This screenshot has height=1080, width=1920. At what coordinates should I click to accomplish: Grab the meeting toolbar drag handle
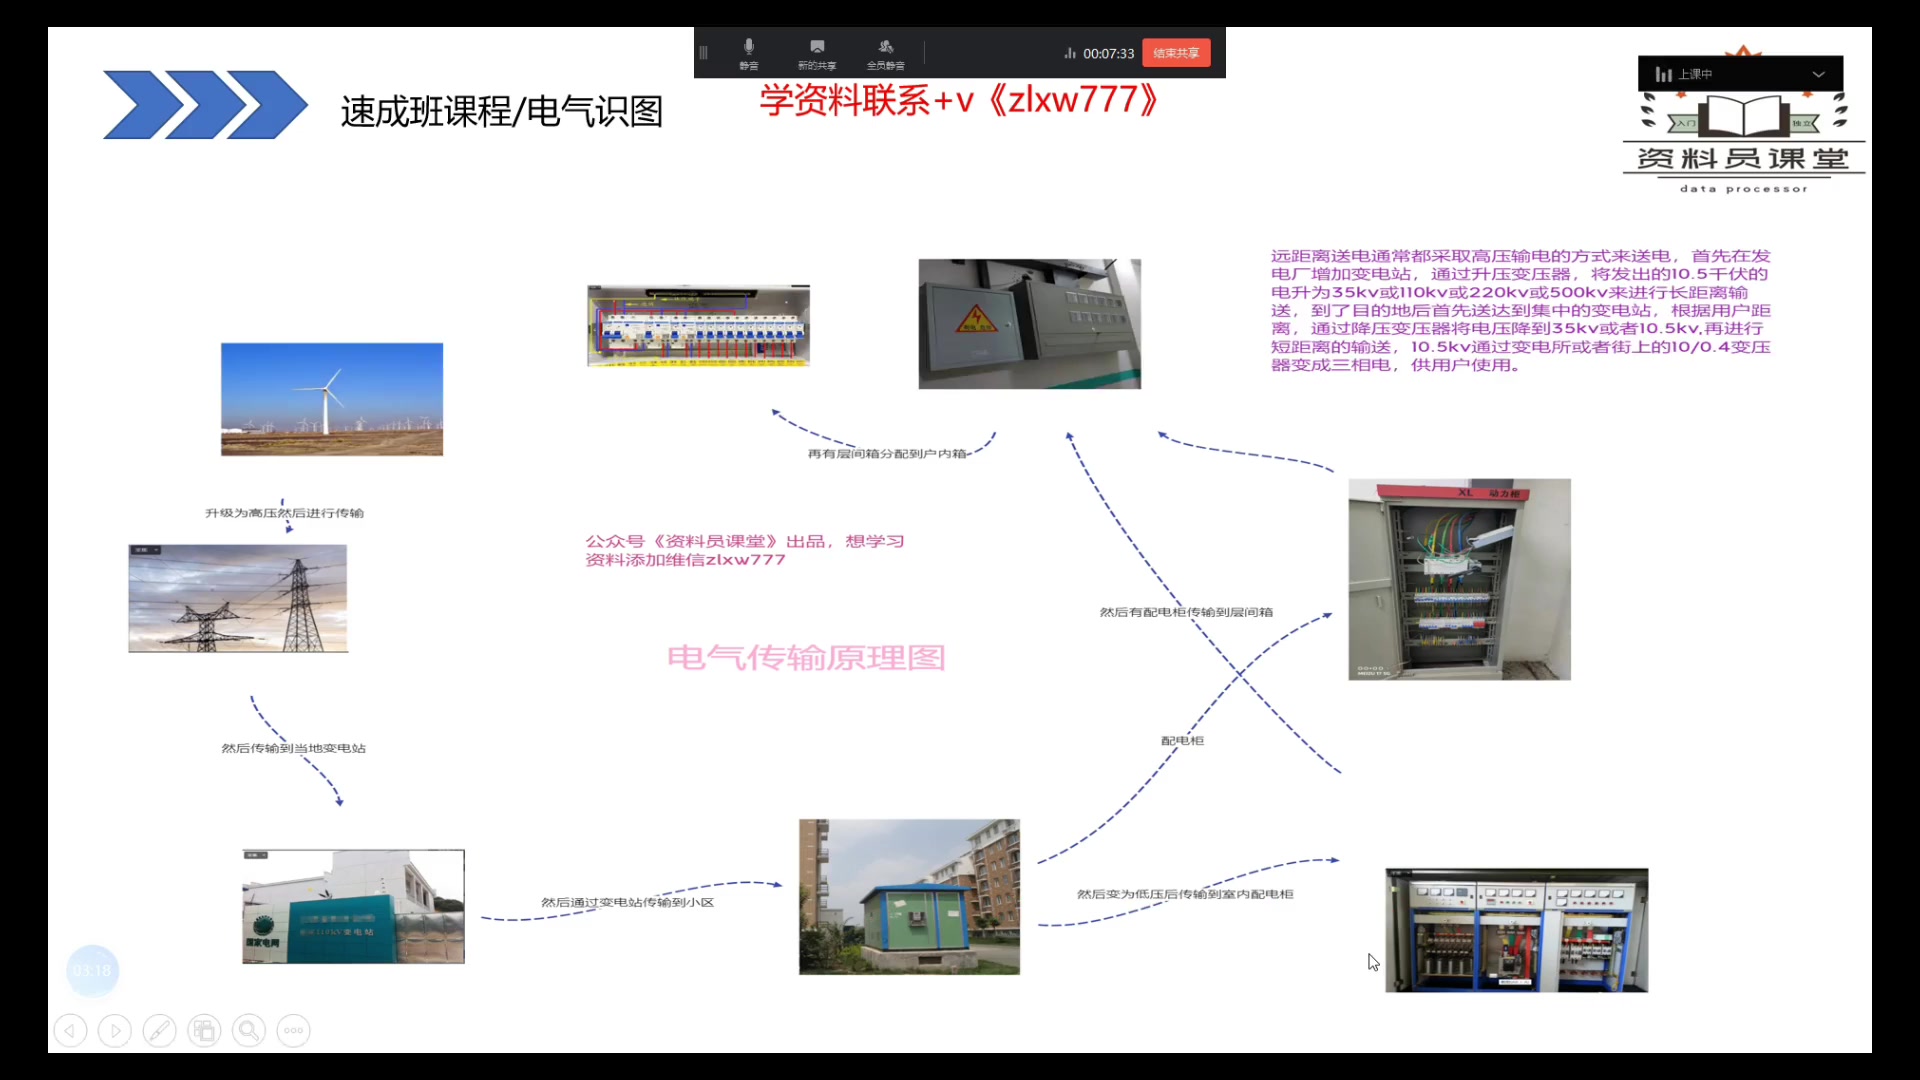coord(703,53)
